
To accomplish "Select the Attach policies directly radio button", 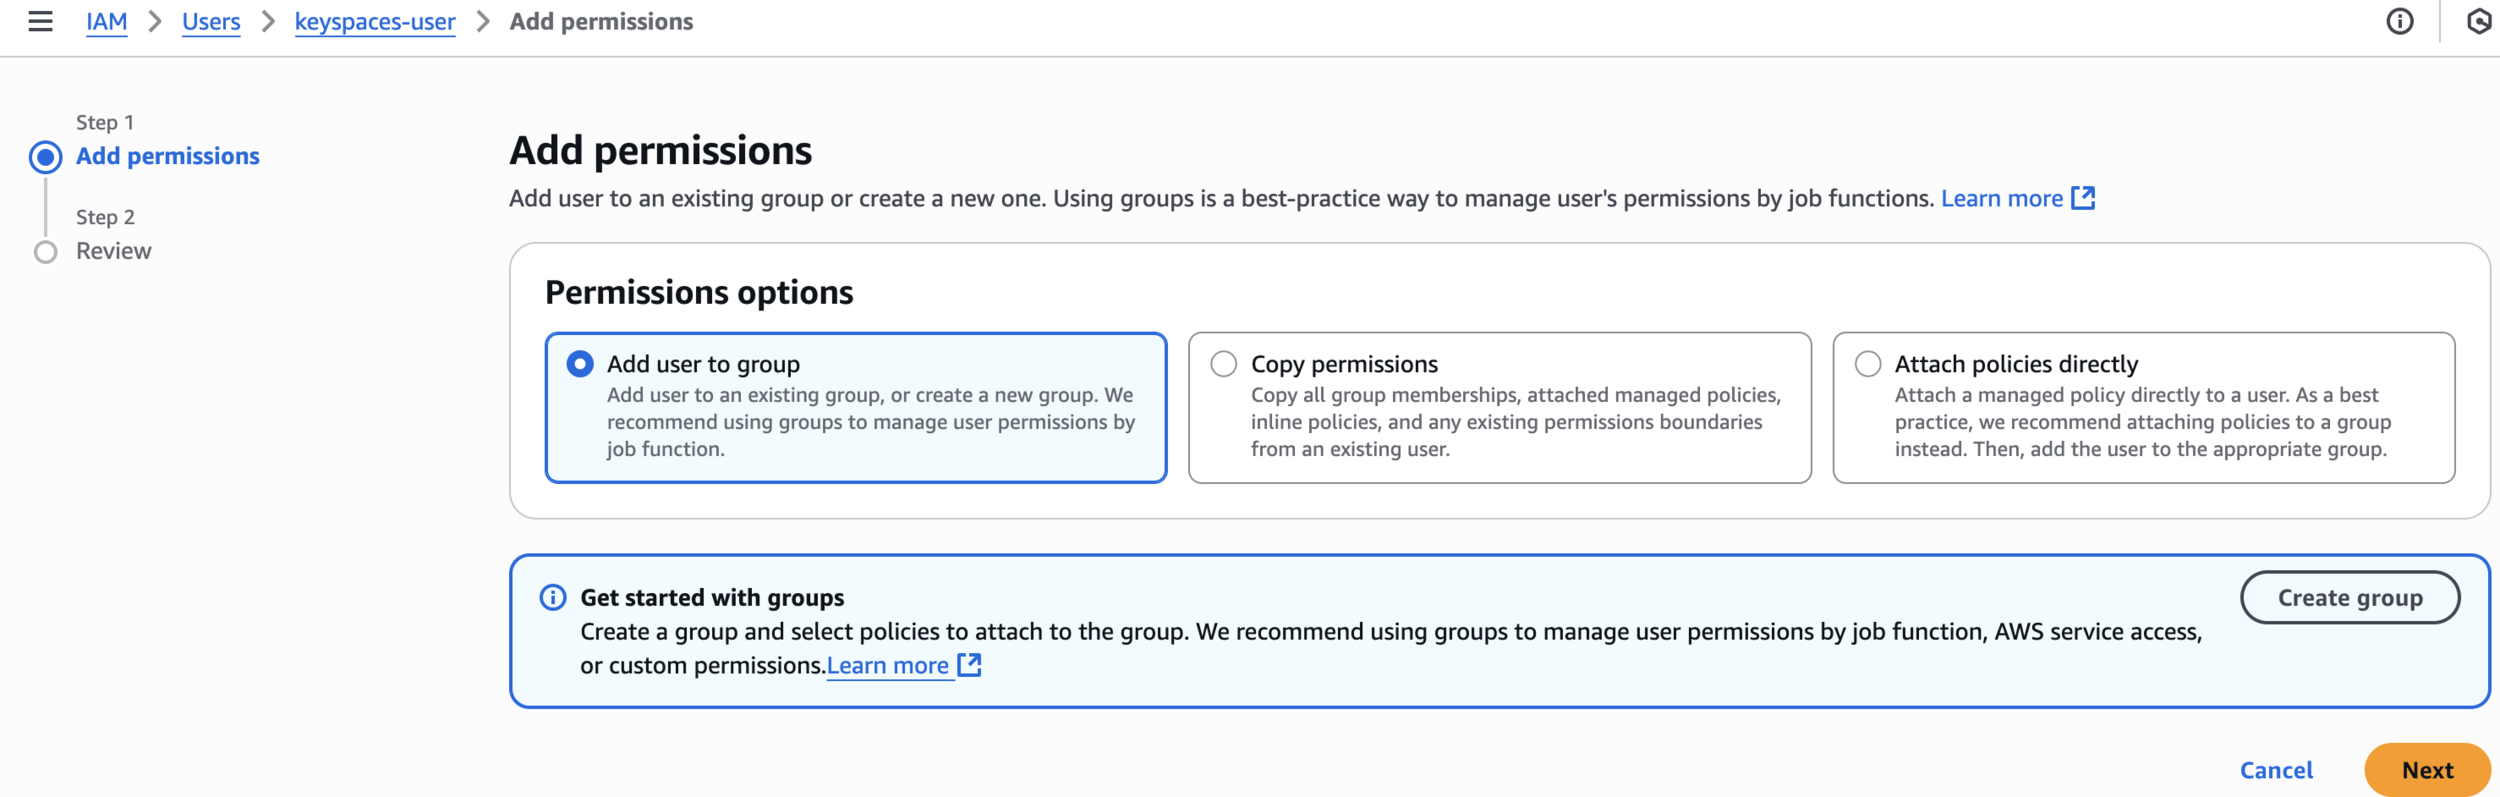I will [x=1867, y=364].
